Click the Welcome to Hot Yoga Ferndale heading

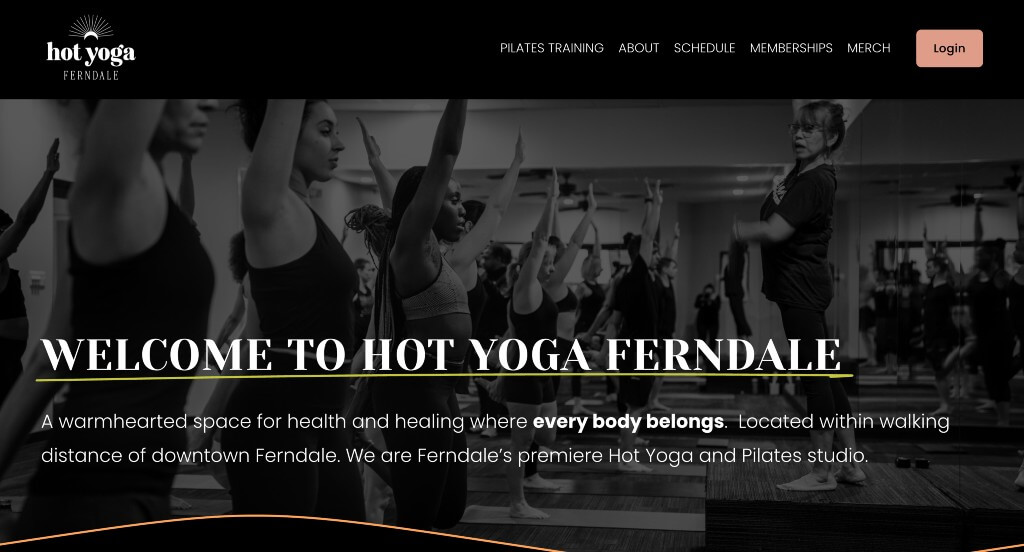click(x=441, y=355)
